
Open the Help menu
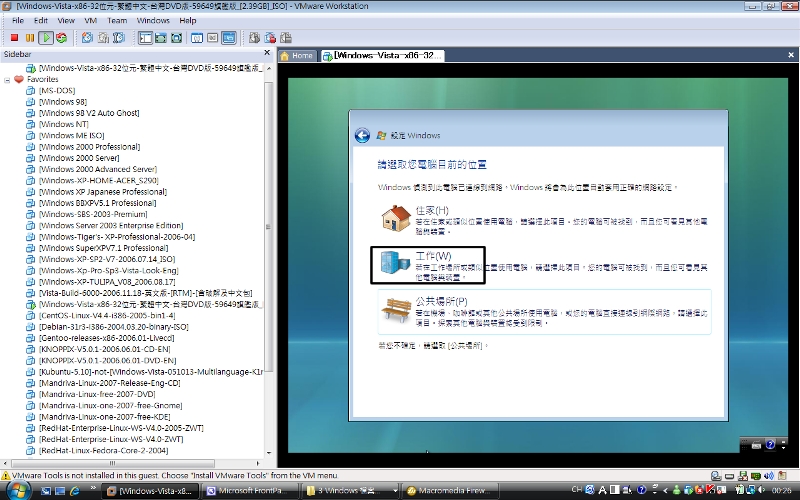pos(188,20)
